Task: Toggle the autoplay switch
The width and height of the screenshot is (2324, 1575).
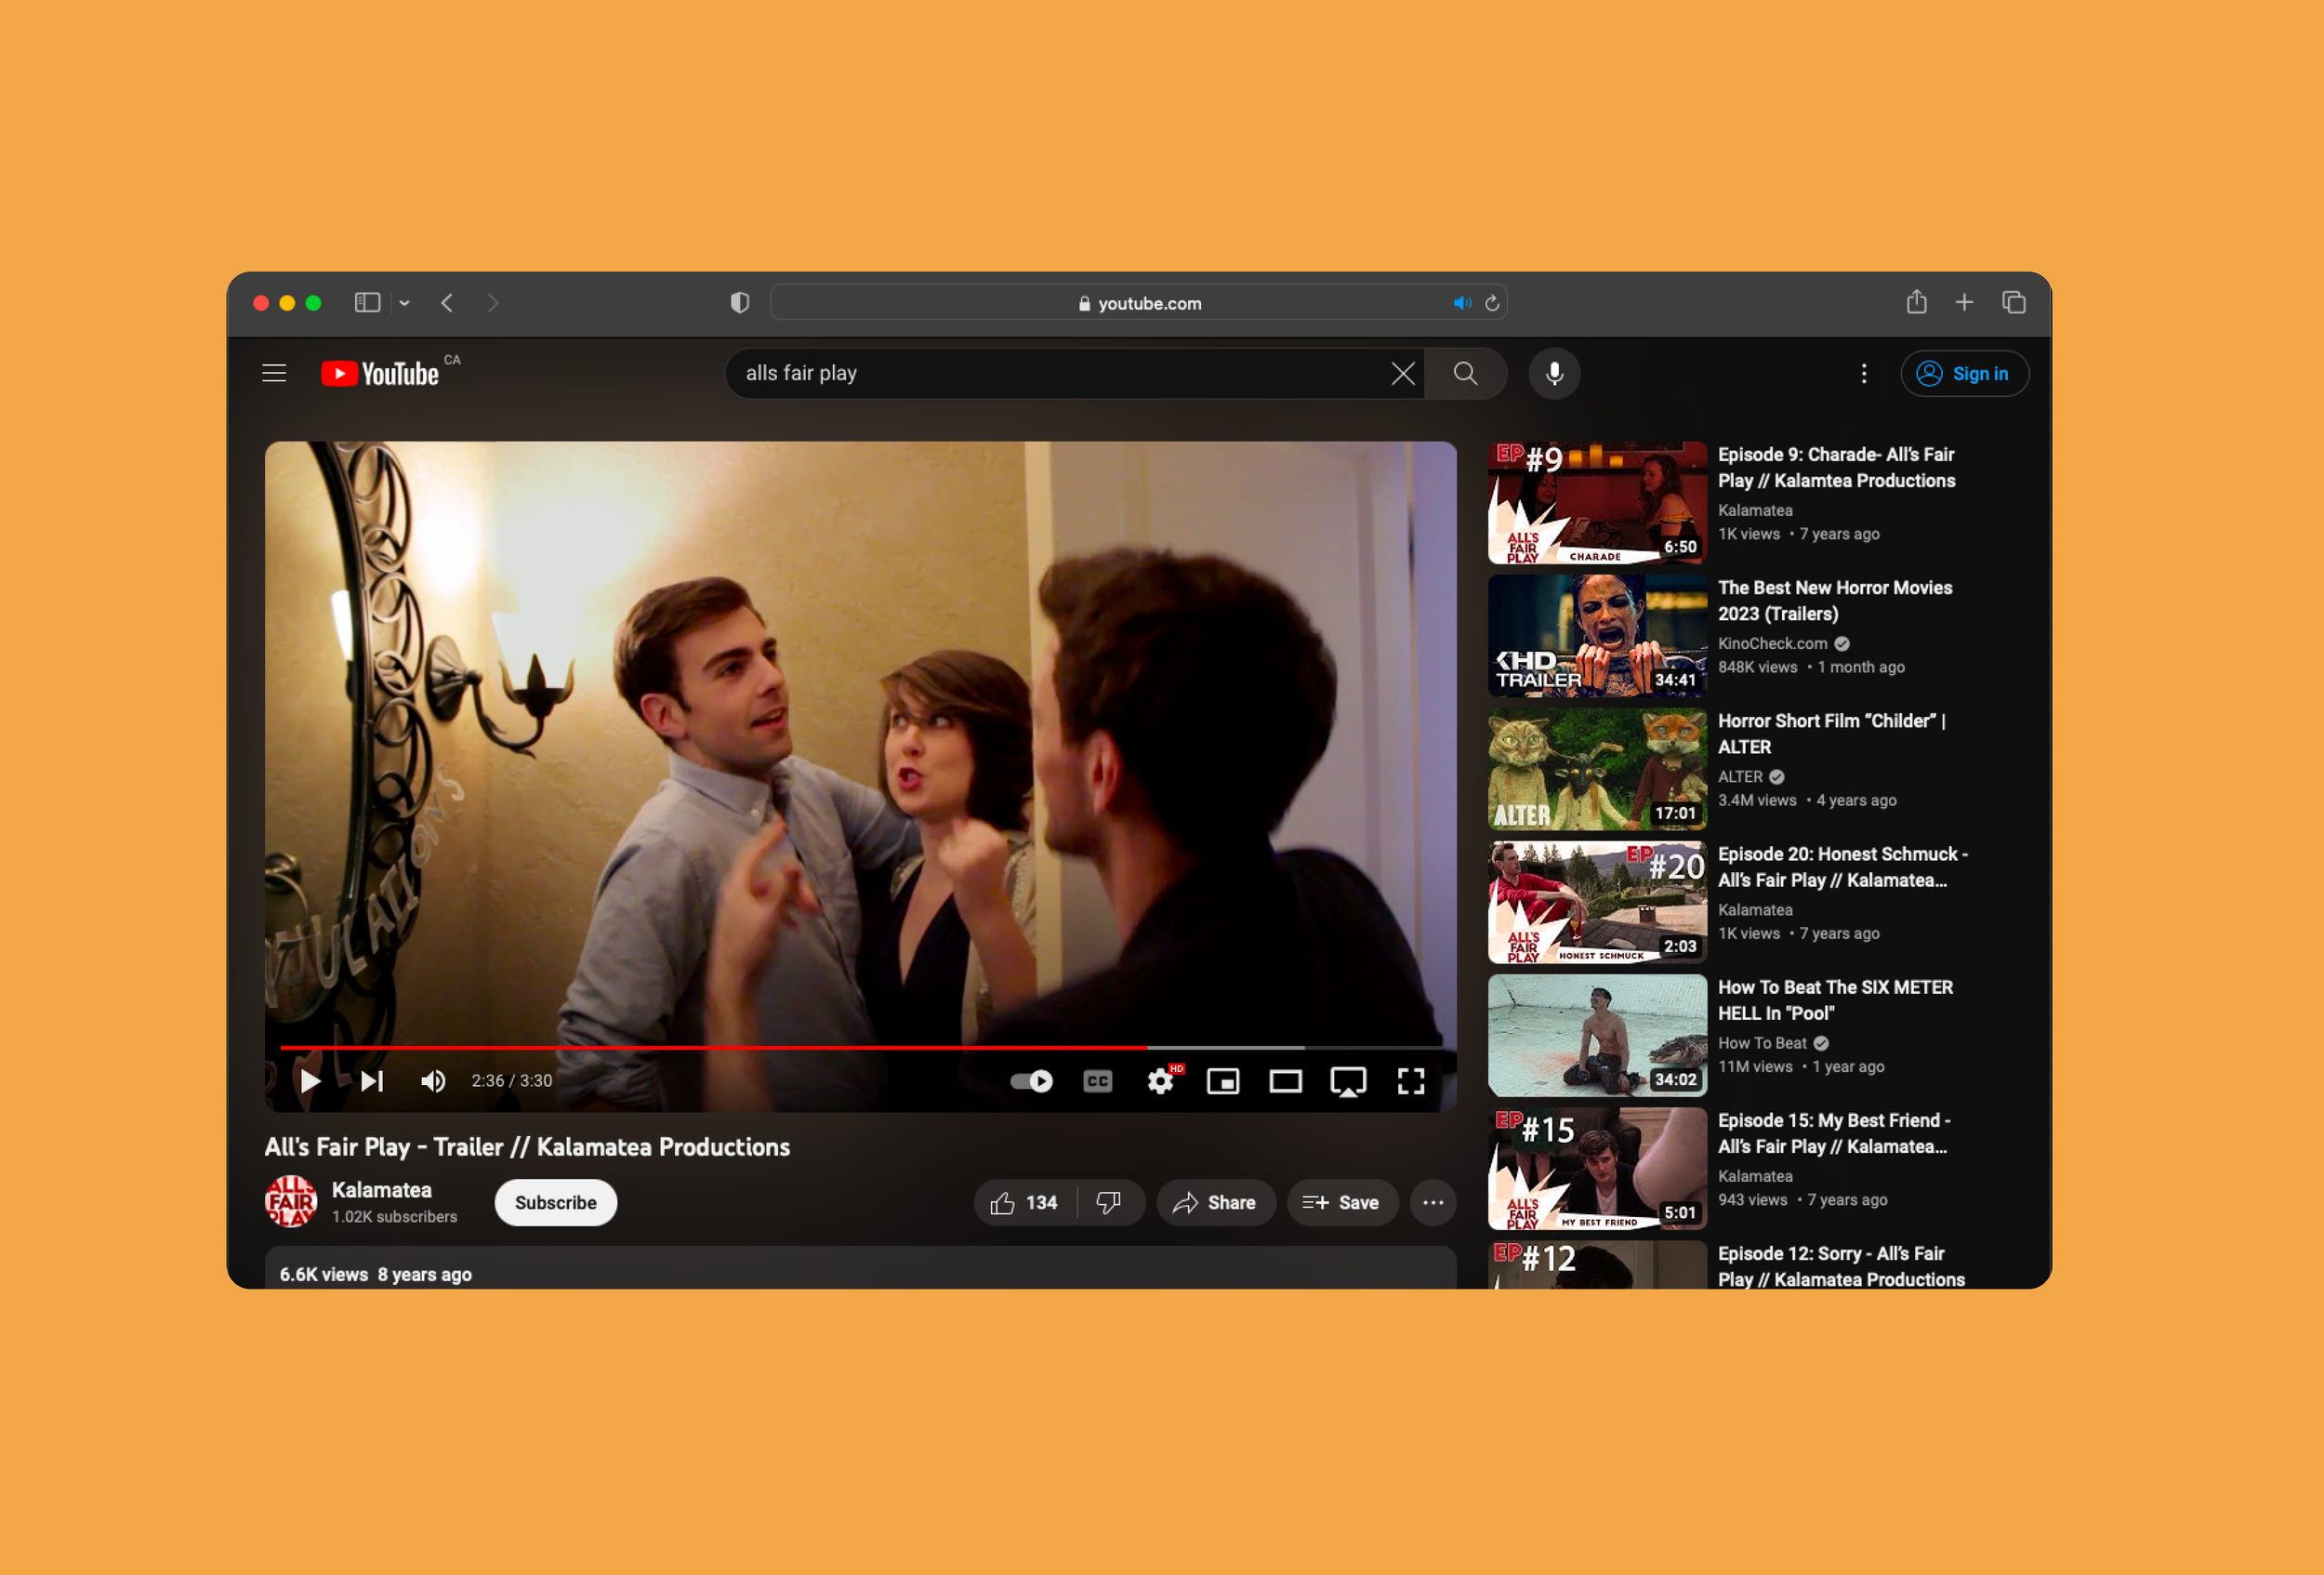Action: (x=1031, y=1081)
